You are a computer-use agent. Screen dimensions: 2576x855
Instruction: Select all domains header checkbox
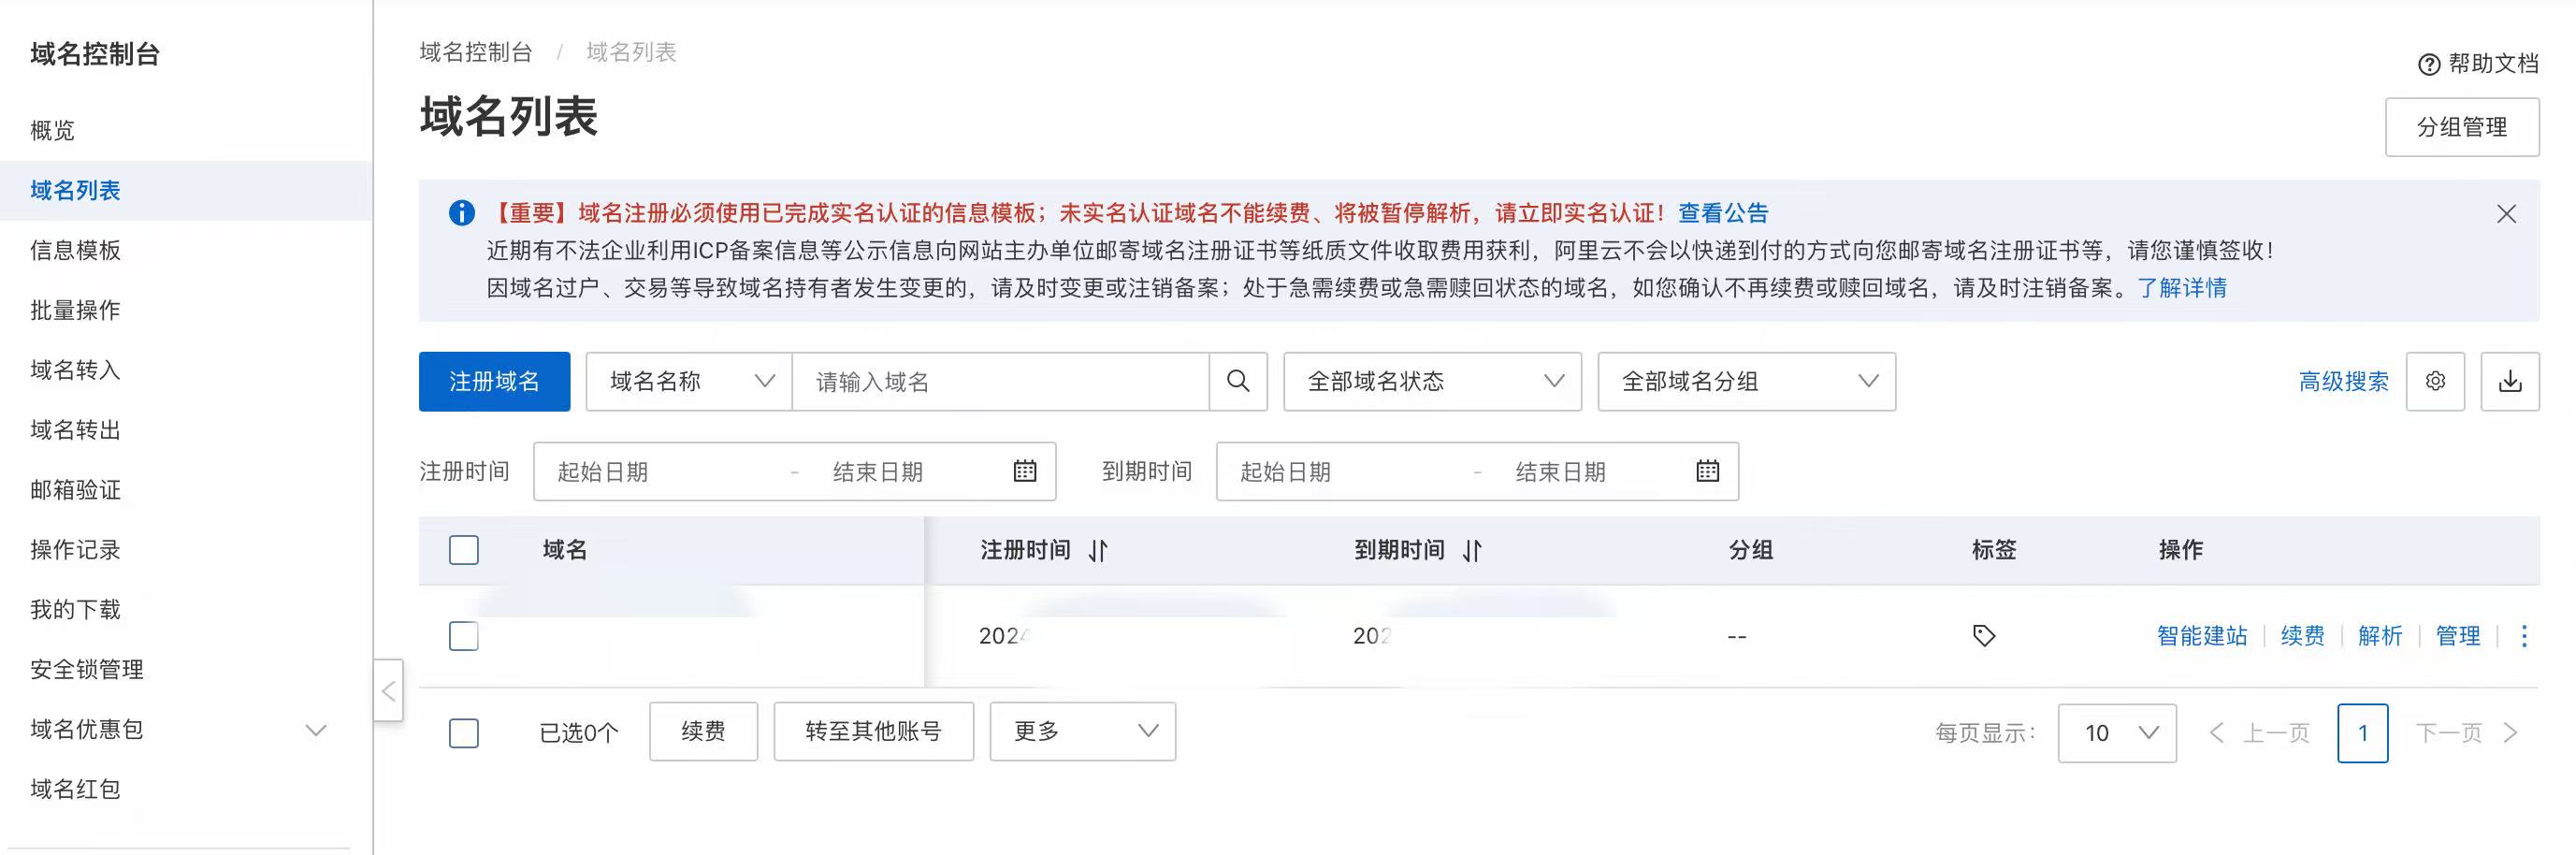click(464, 550)
